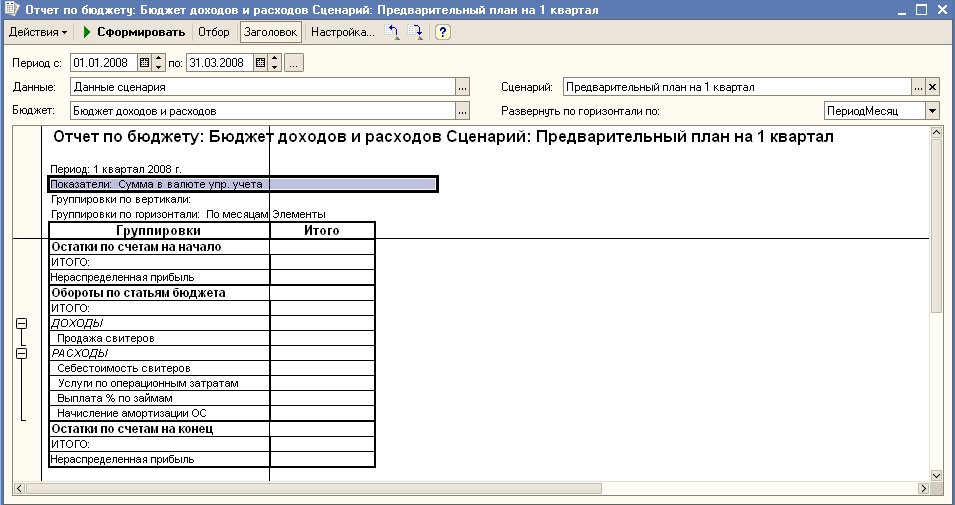Image resolution: width=955 pixels, height=505 pixels.
Task: Click the start date field 01.01.2008
Action: [103, 63]
